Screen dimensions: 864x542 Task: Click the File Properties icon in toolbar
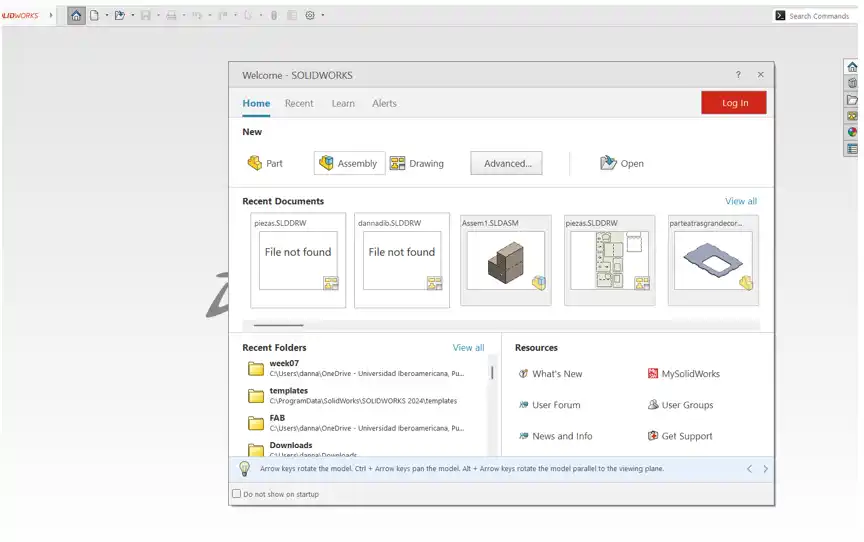tap(292, 15)
